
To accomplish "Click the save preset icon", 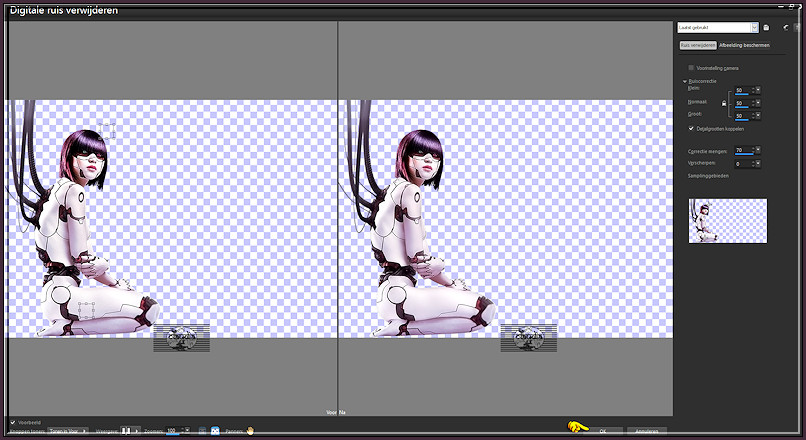I will coord(766,28).
